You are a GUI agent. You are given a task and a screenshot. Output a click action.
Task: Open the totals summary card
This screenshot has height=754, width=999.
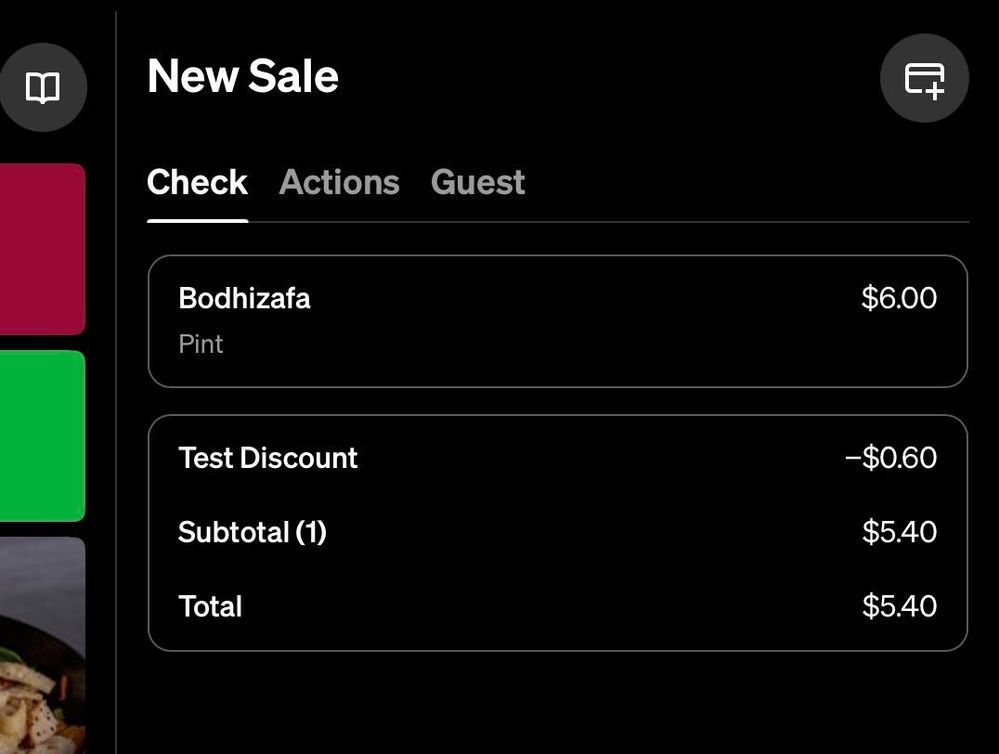(557, 533)
